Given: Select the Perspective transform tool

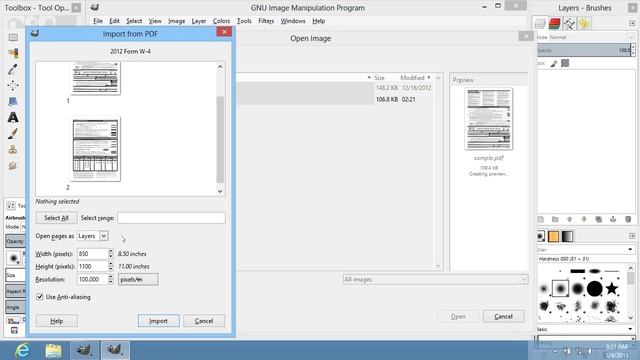Looking at the screenshot, I should [13, 102].
